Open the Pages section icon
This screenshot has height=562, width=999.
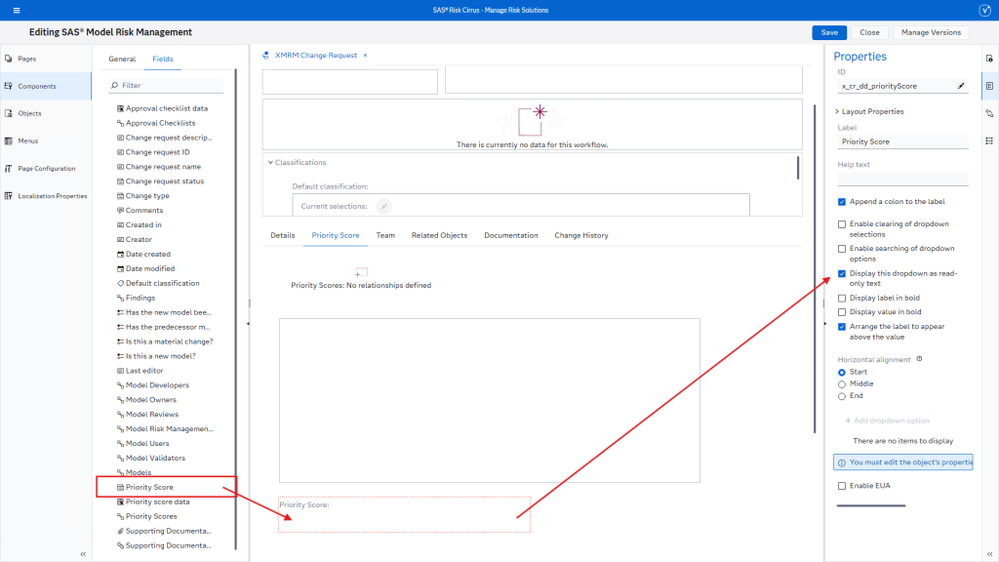tap(8, 59)
